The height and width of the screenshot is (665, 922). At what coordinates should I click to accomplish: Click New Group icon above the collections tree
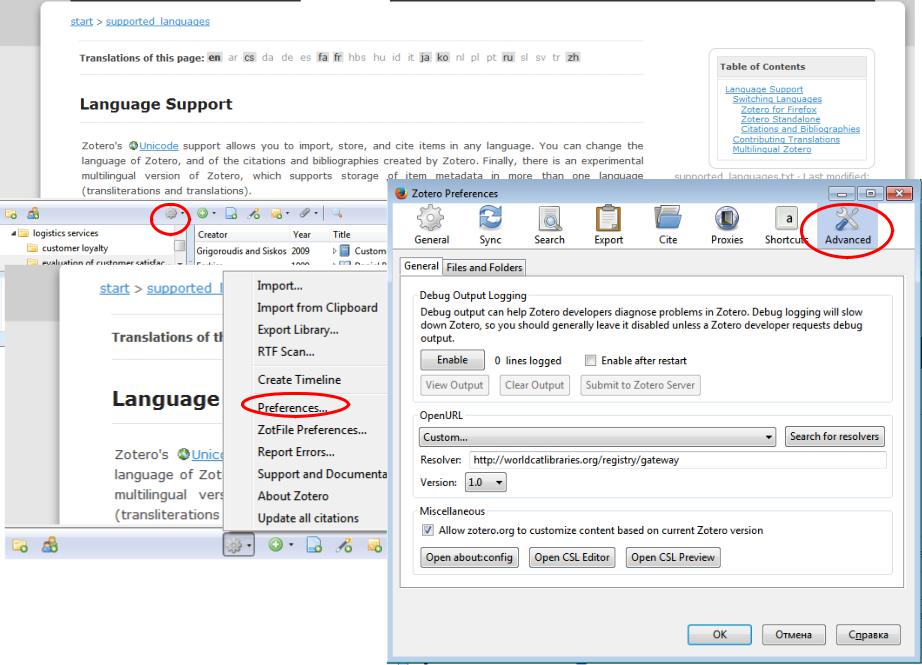click(34, 213)
